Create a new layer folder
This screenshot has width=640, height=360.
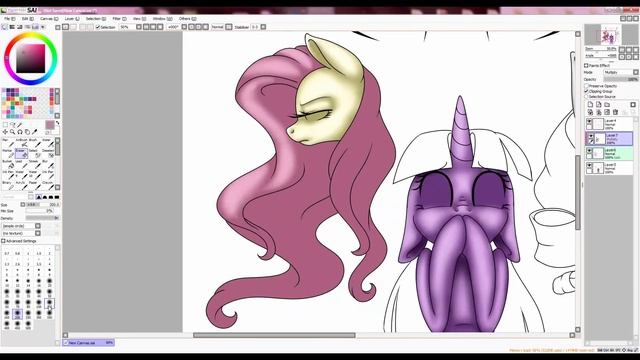pos(607,105)
